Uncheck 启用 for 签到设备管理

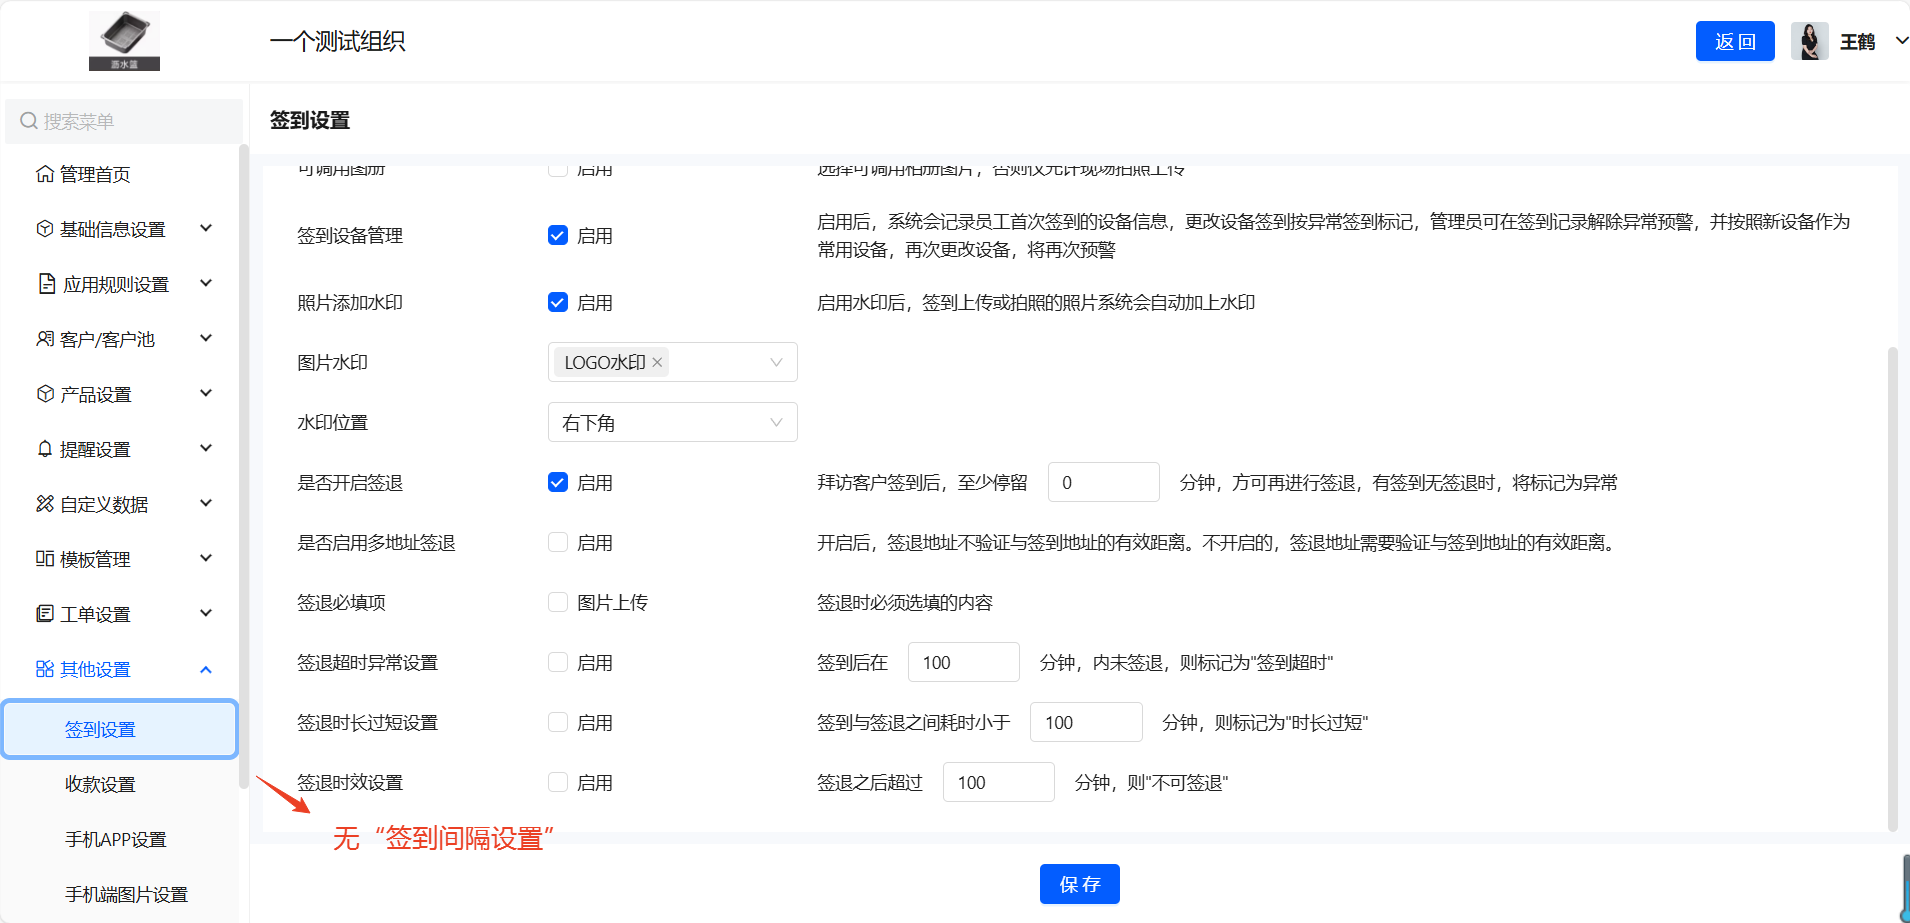(558, 236)
